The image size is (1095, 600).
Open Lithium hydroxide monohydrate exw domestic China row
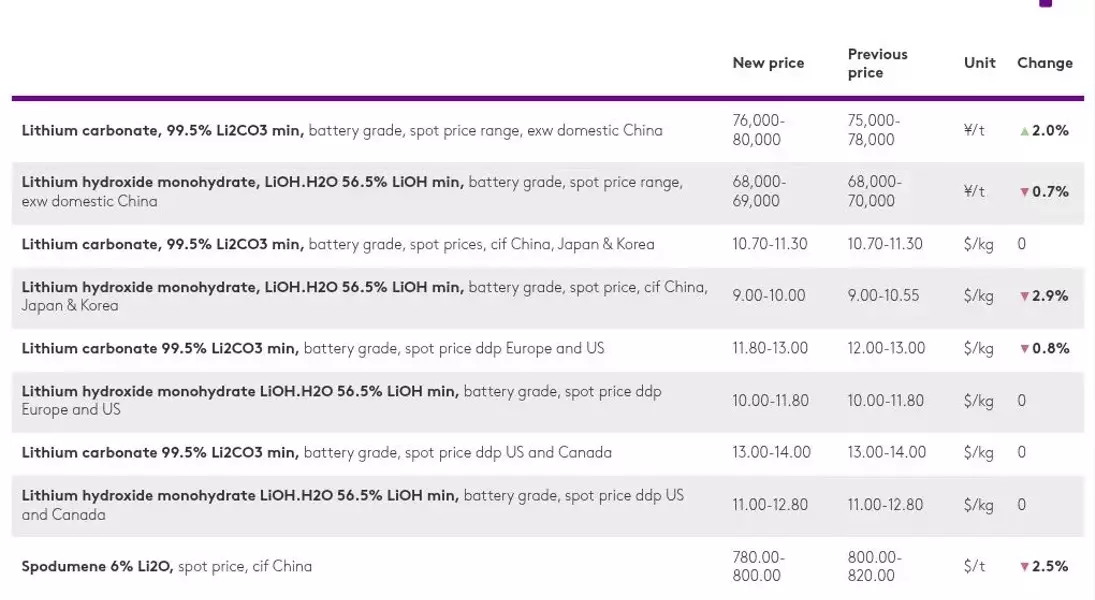click(548, 192)
